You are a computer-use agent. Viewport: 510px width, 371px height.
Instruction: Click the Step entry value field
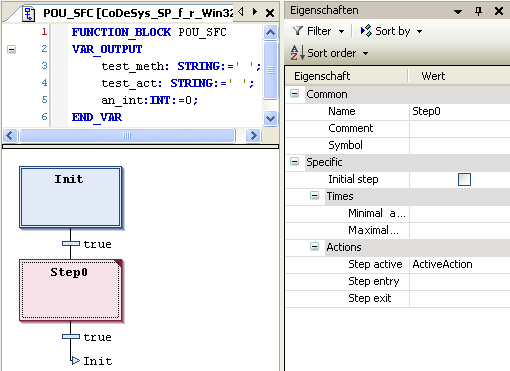[460, 281]
